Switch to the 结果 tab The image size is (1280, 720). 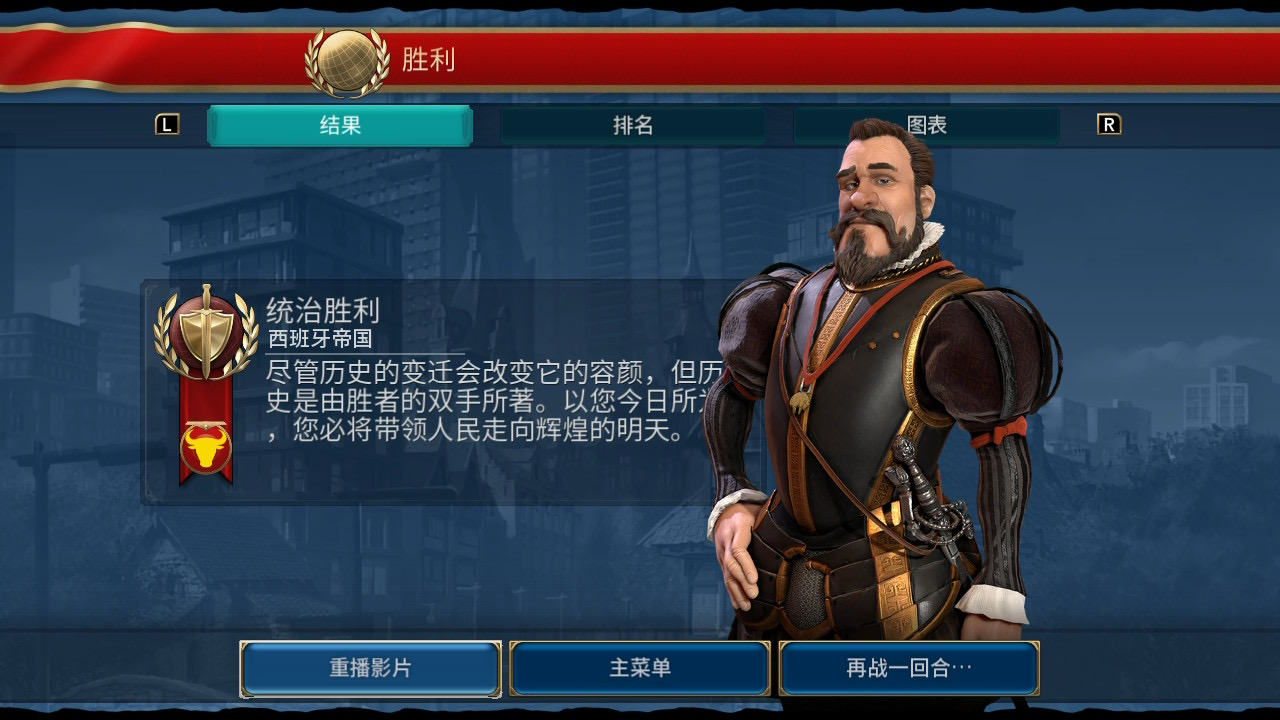tap(340, 126)
